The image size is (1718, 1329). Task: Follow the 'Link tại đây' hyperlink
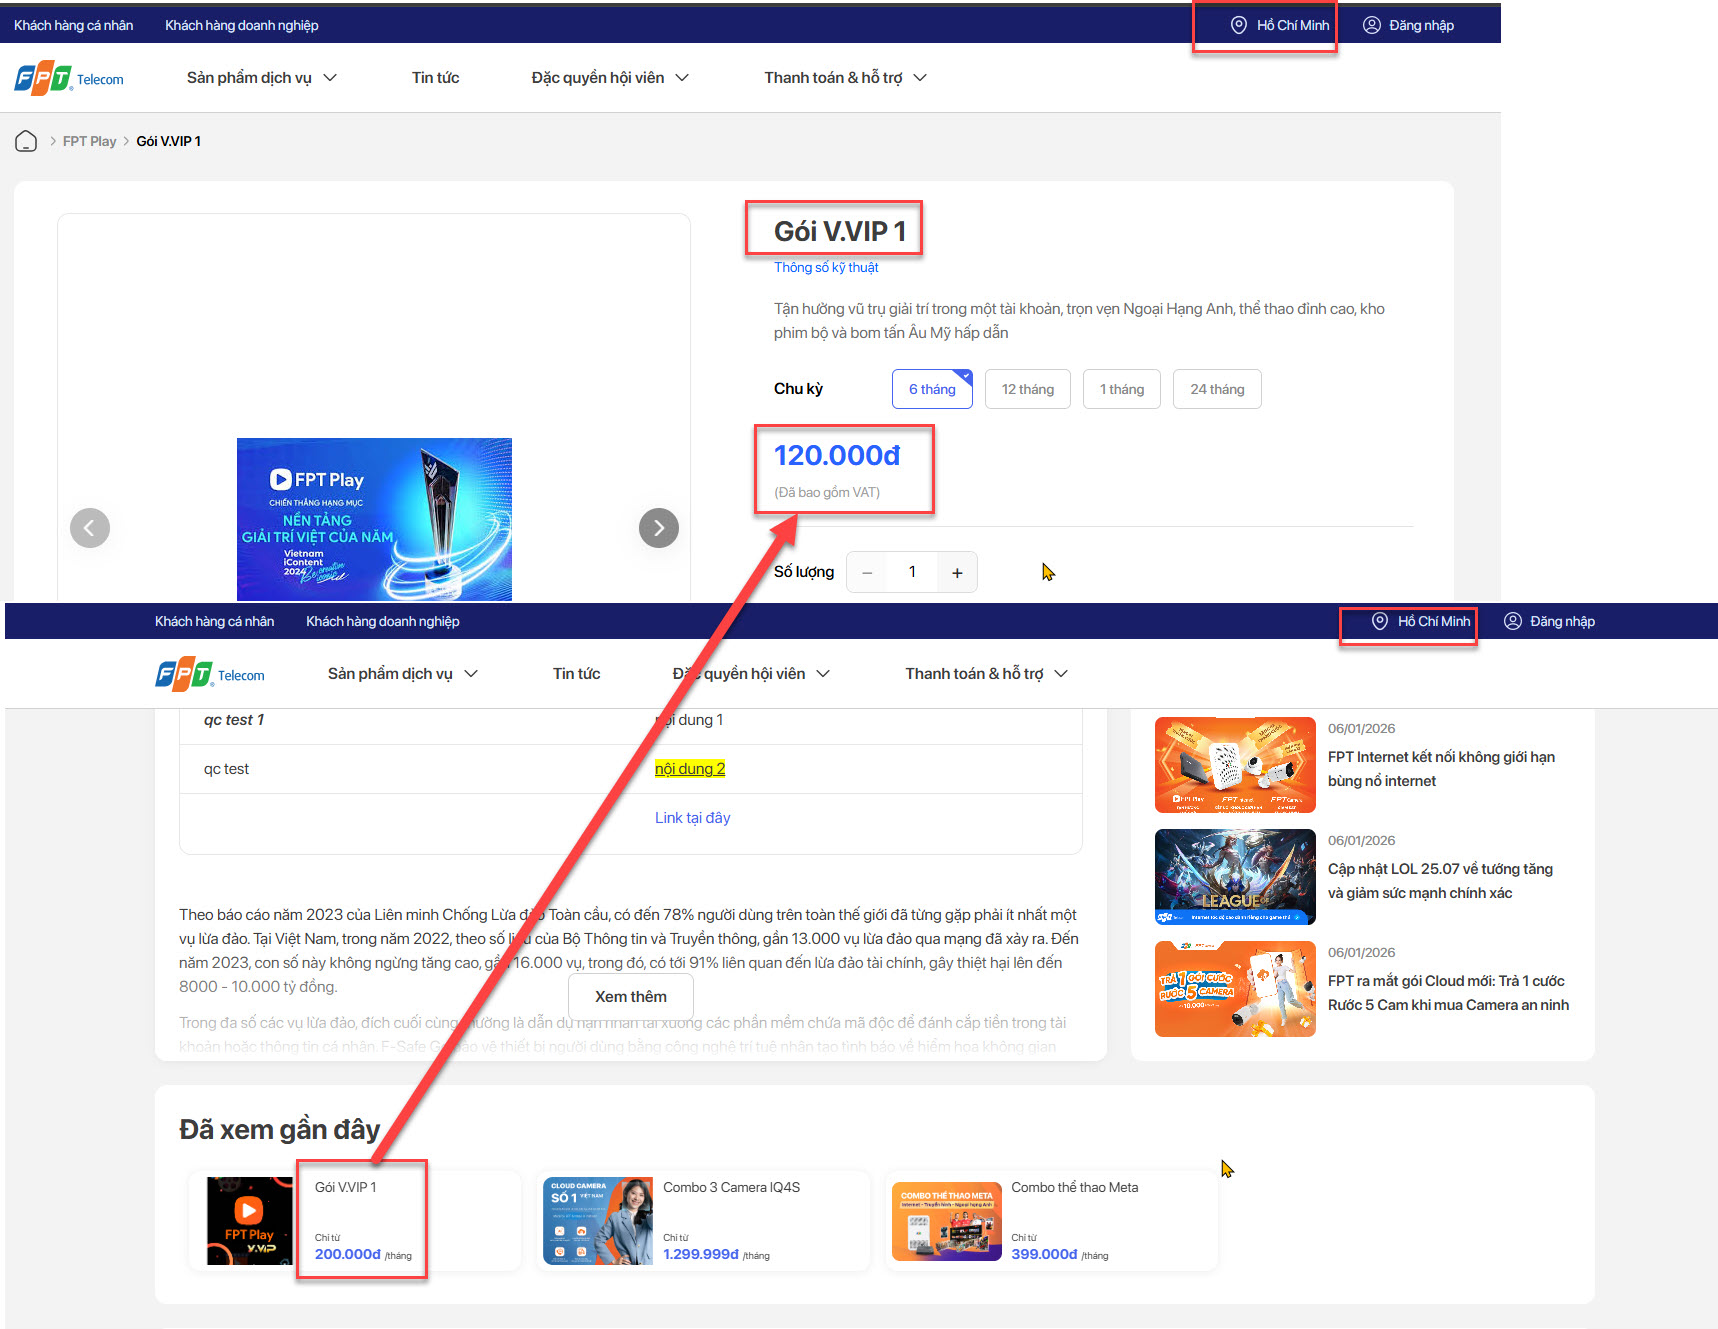(x=692, y=818)
